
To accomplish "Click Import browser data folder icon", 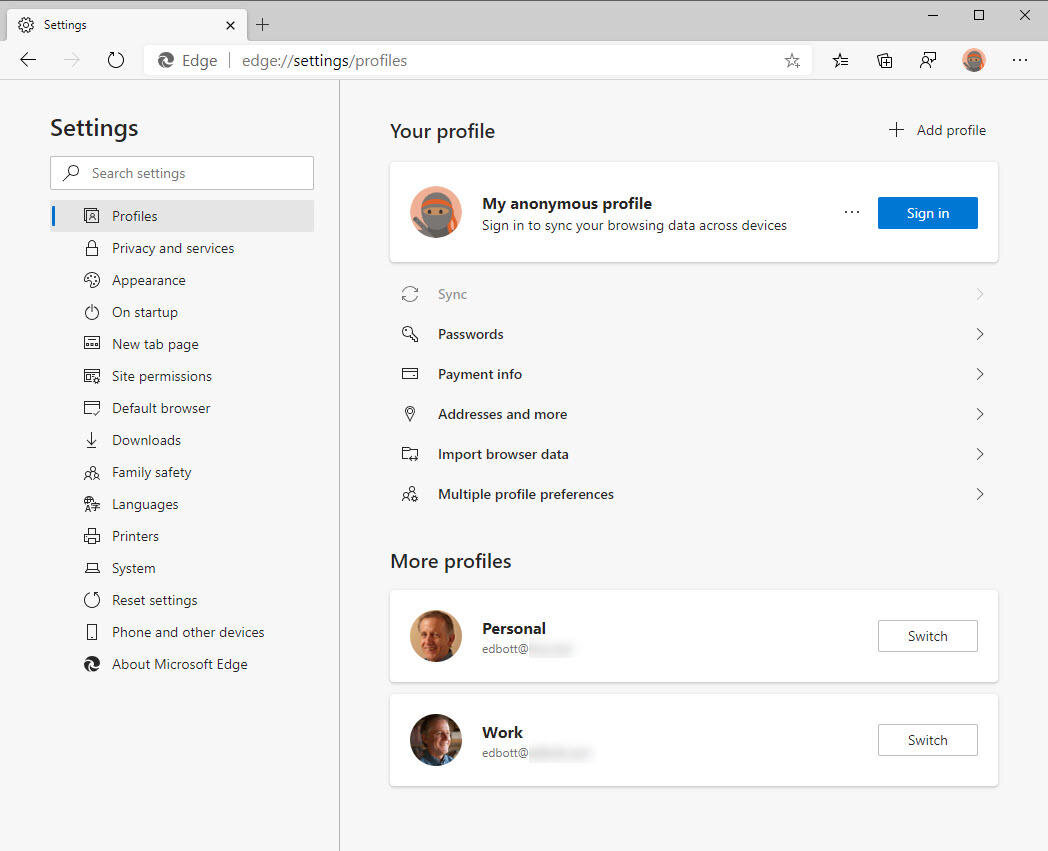I will [410, 454].
